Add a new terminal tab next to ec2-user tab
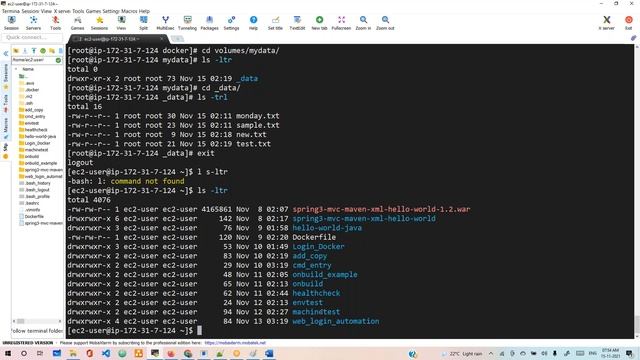This screenshot has height=360, width=640. click(x=177, y=39)
